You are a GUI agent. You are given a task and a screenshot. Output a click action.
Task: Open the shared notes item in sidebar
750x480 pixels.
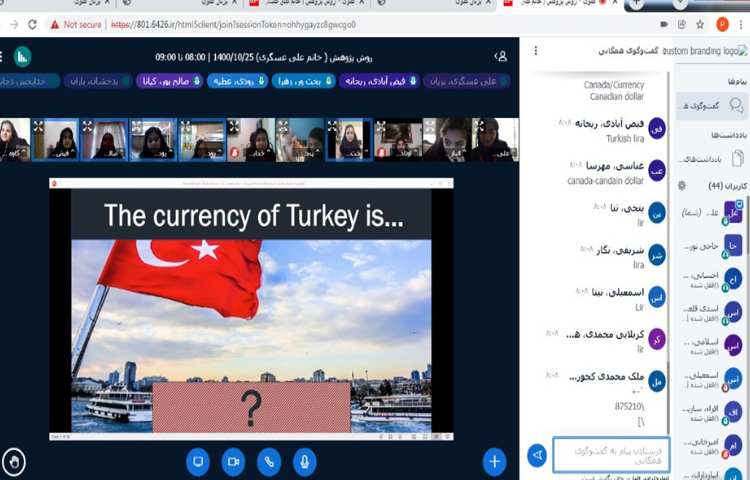pyautogui.click(x=711, y=158)
